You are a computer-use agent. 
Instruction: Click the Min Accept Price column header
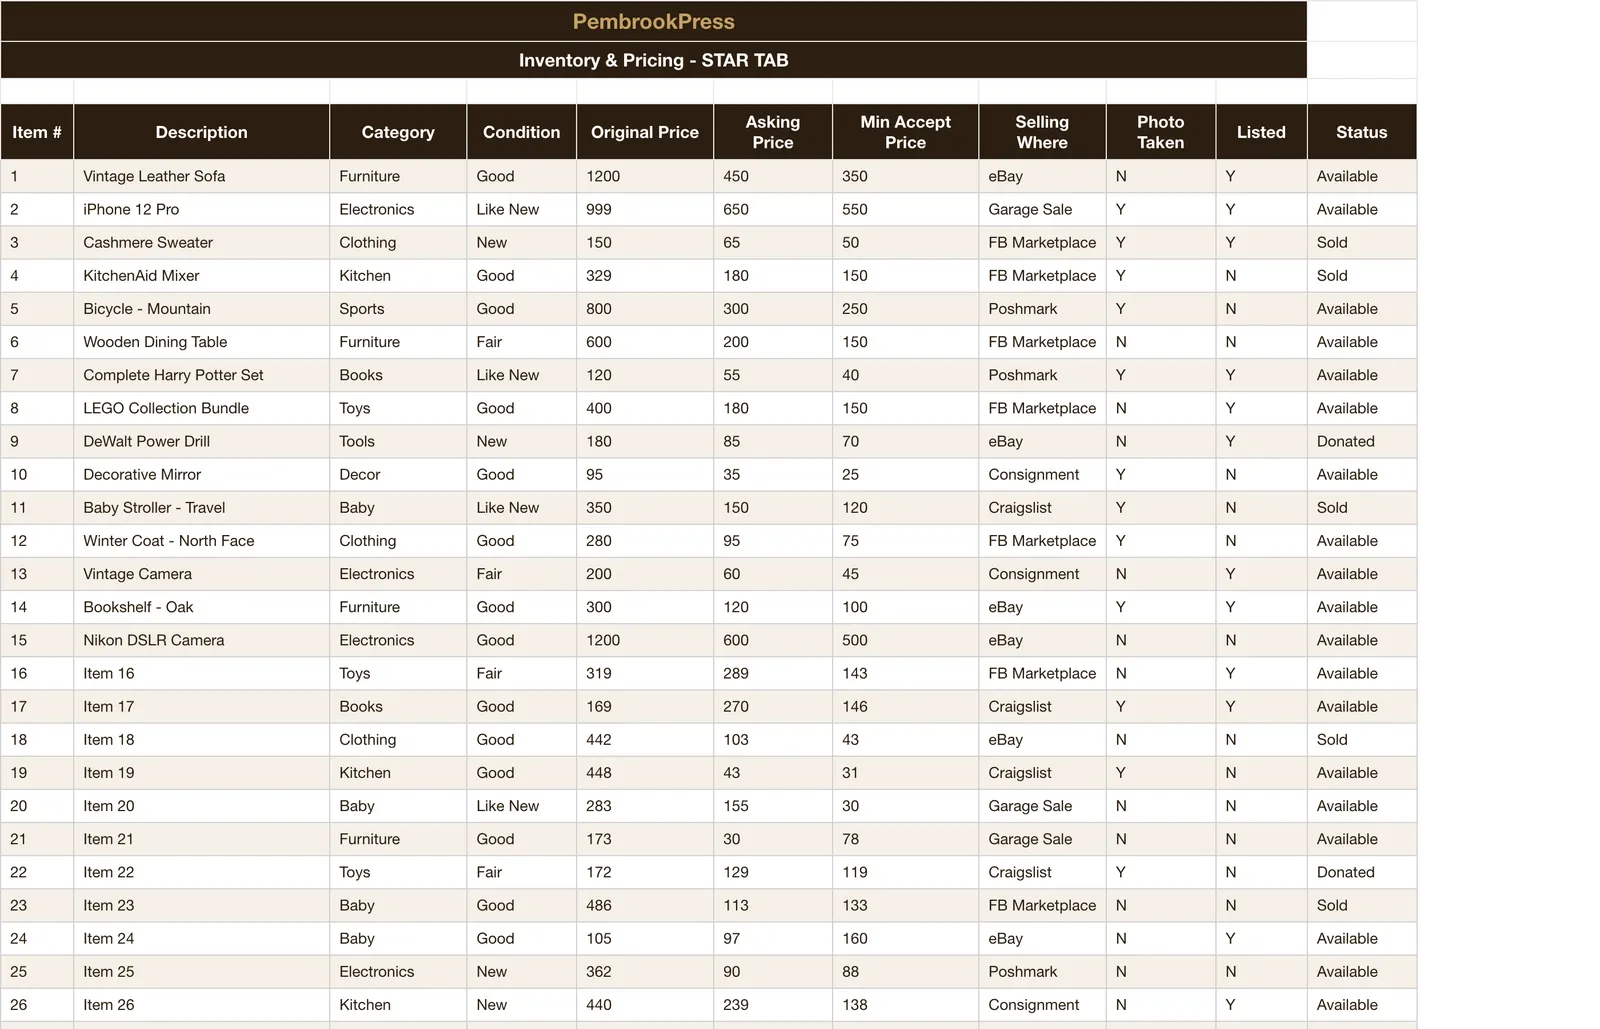(x=905, y=132)
